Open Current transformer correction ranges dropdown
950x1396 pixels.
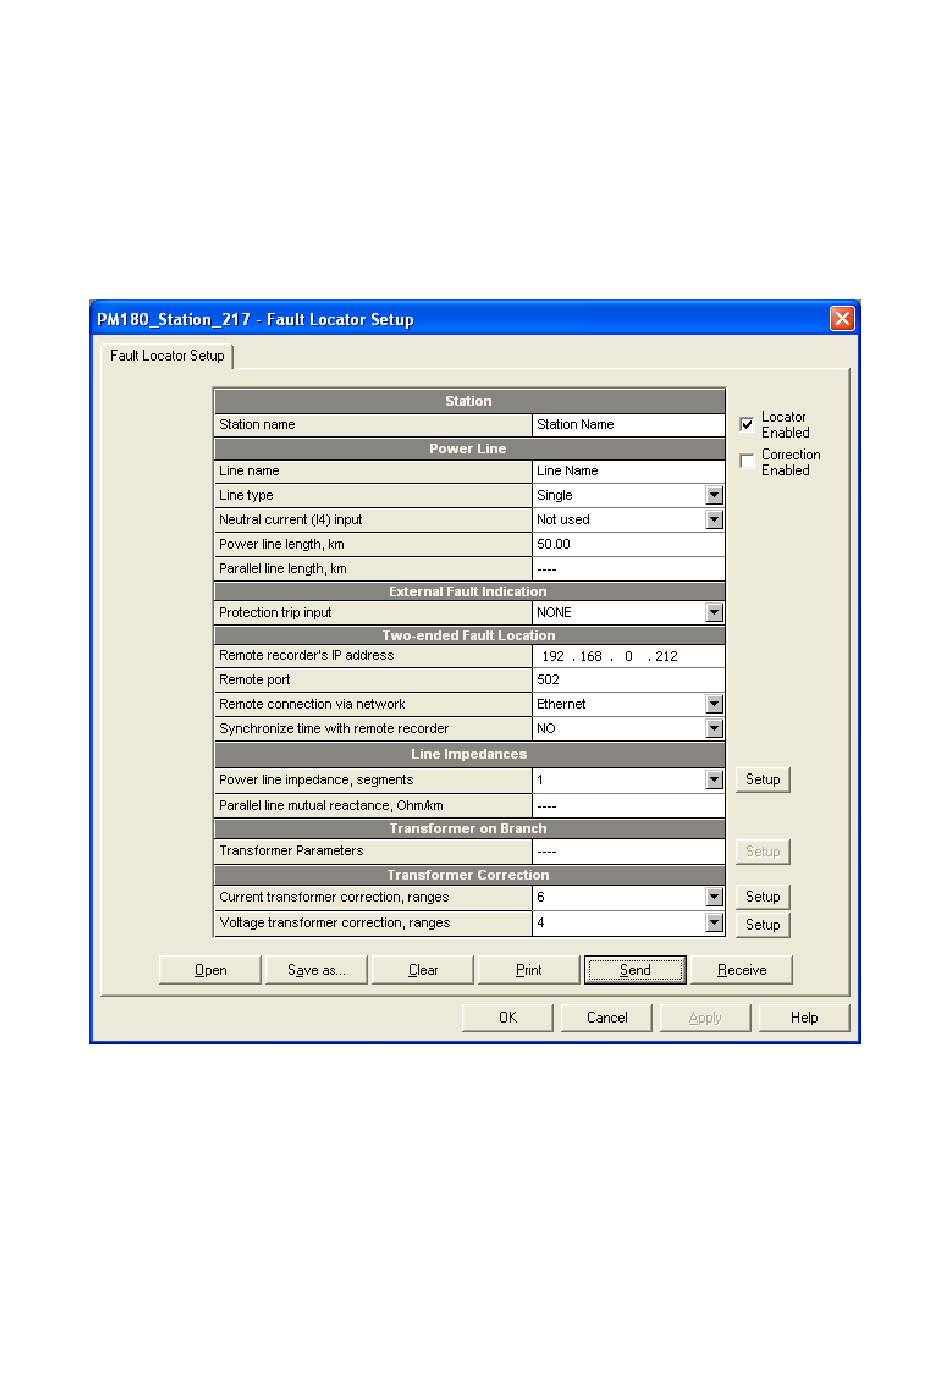[x=714, y=897]
